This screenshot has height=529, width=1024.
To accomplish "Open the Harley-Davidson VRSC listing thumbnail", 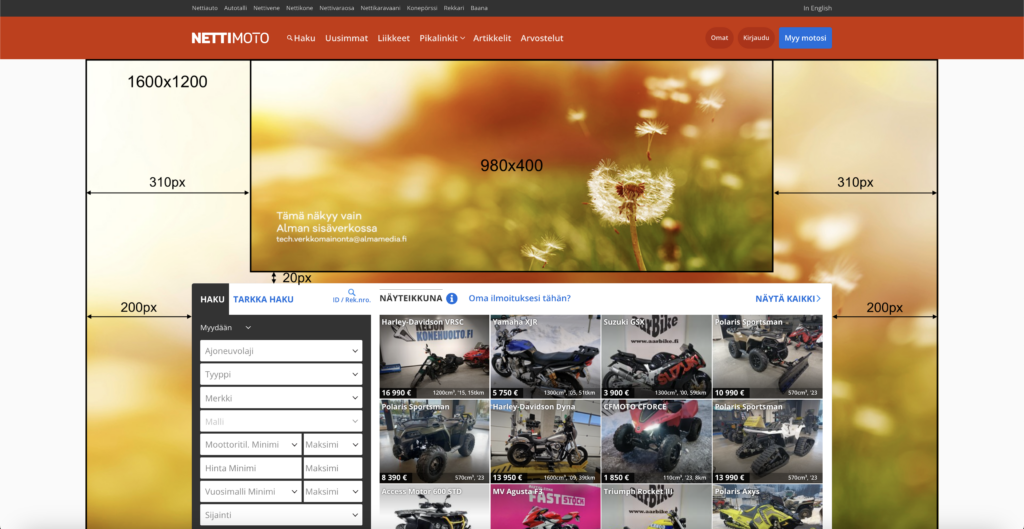I will [x=434, y=357].
